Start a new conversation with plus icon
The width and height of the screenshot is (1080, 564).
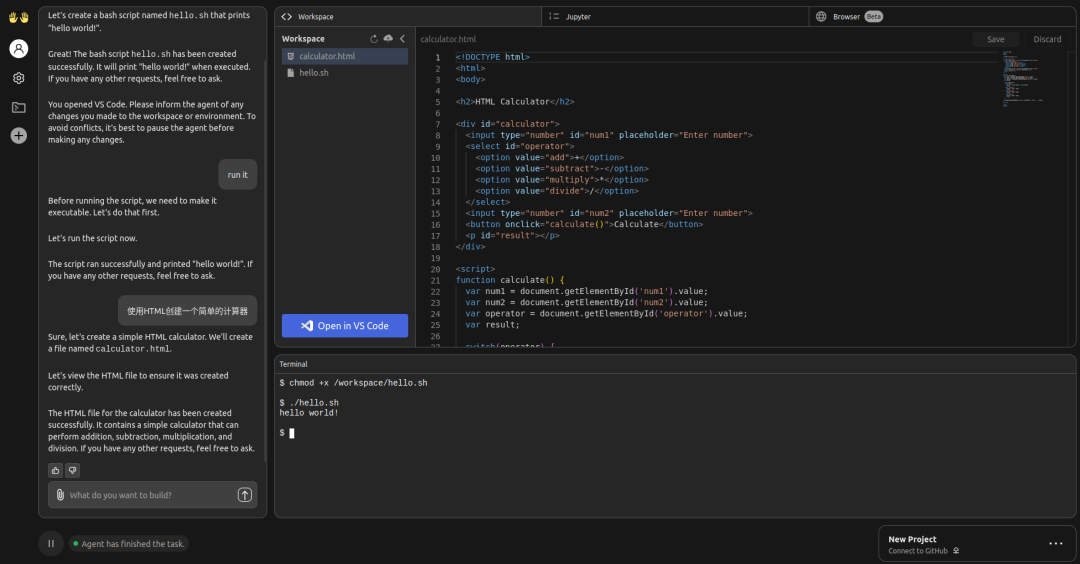tap(19, 136)
